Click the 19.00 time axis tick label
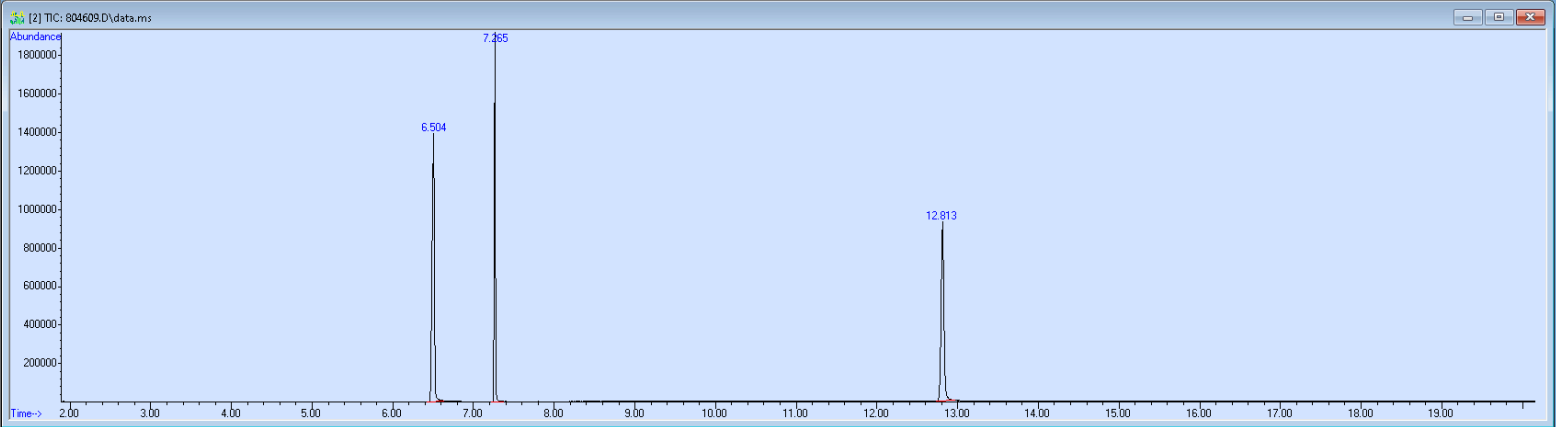Viewport: 1556px width, 427px height. pos(1441,412)
